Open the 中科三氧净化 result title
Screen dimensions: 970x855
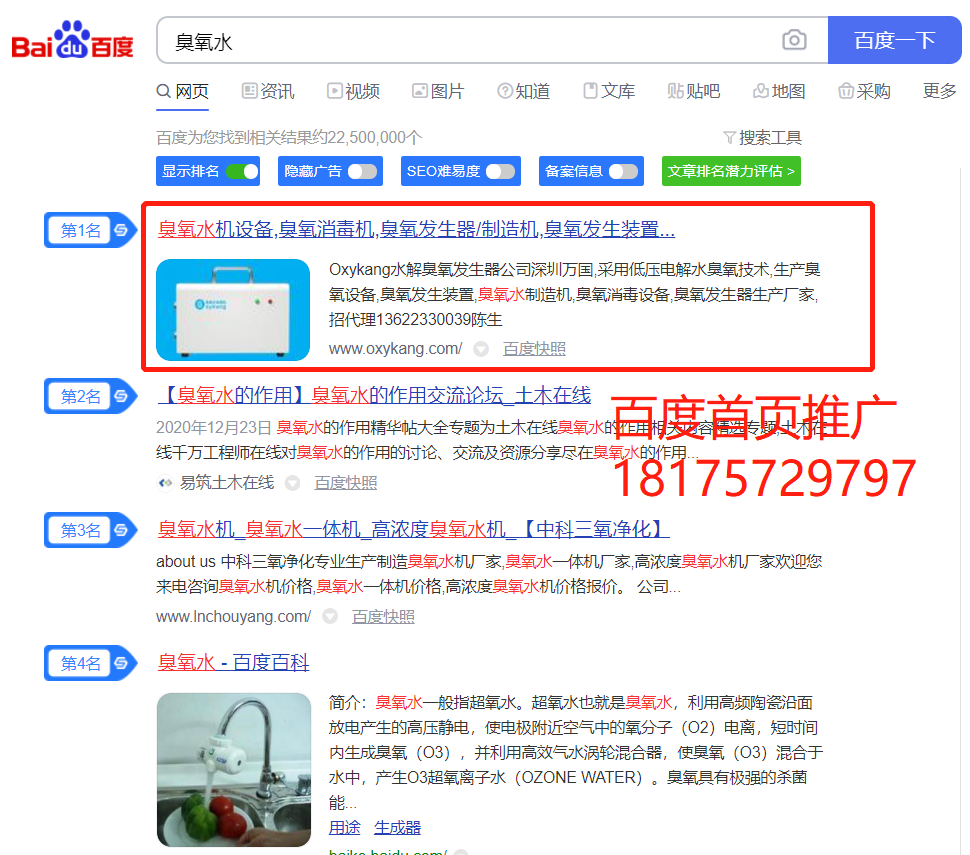413,530
